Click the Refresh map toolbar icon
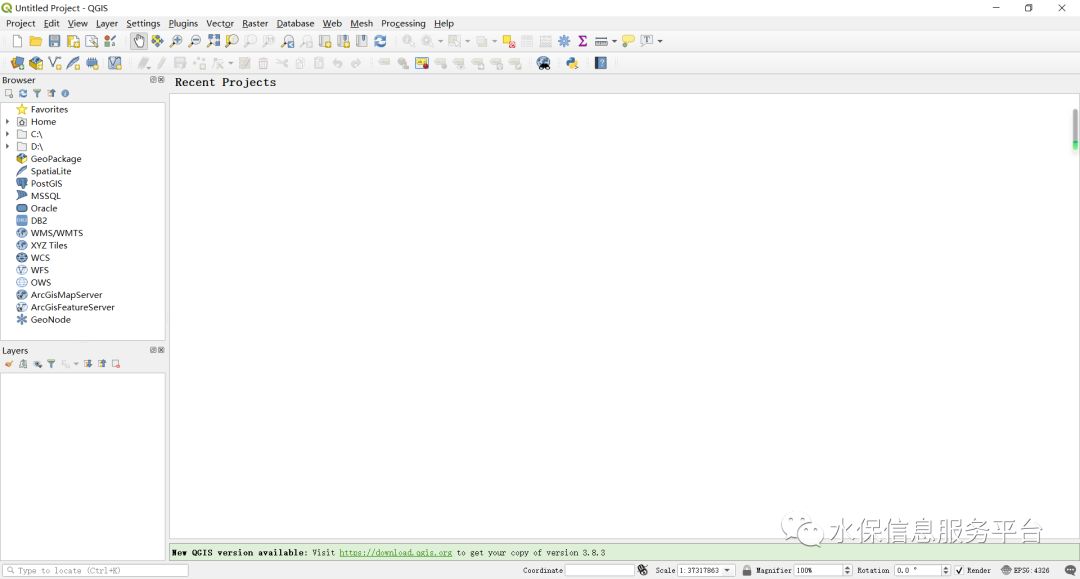Image resolution: width=1080 pixels, height=579 pixels. click(x=380, y=41)
